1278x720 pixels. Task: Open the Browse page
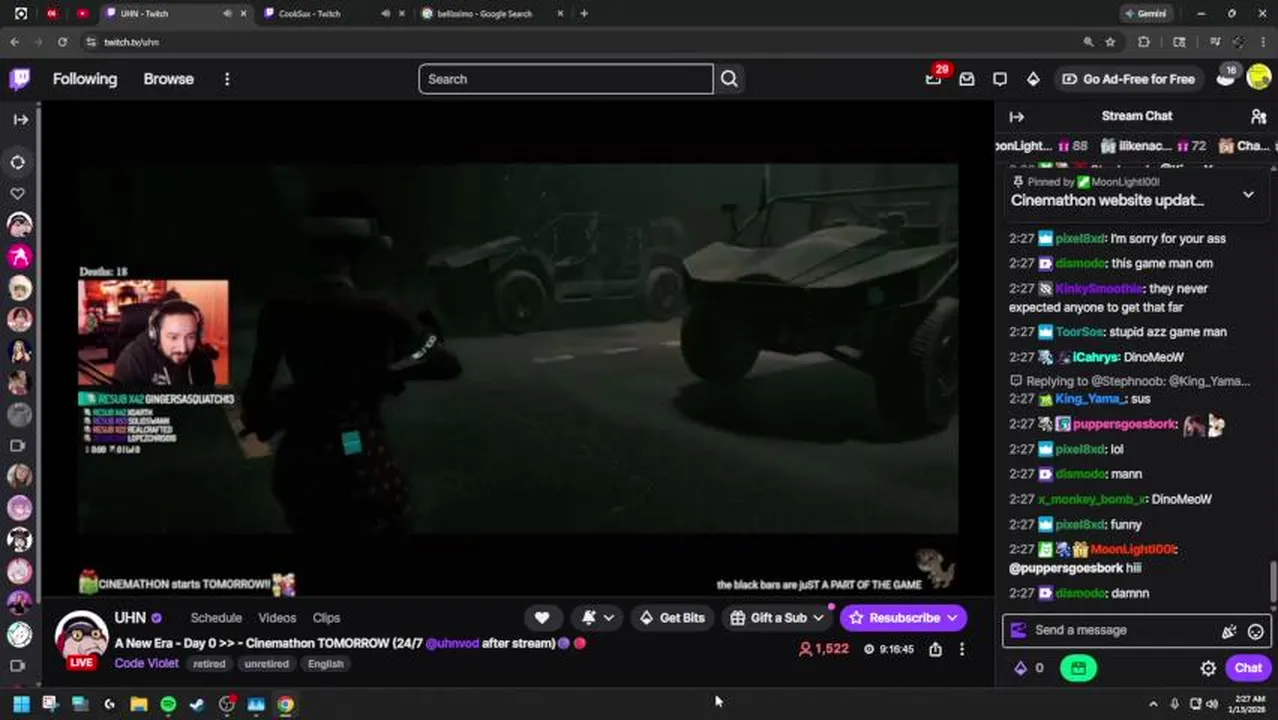tap(168, 79)
